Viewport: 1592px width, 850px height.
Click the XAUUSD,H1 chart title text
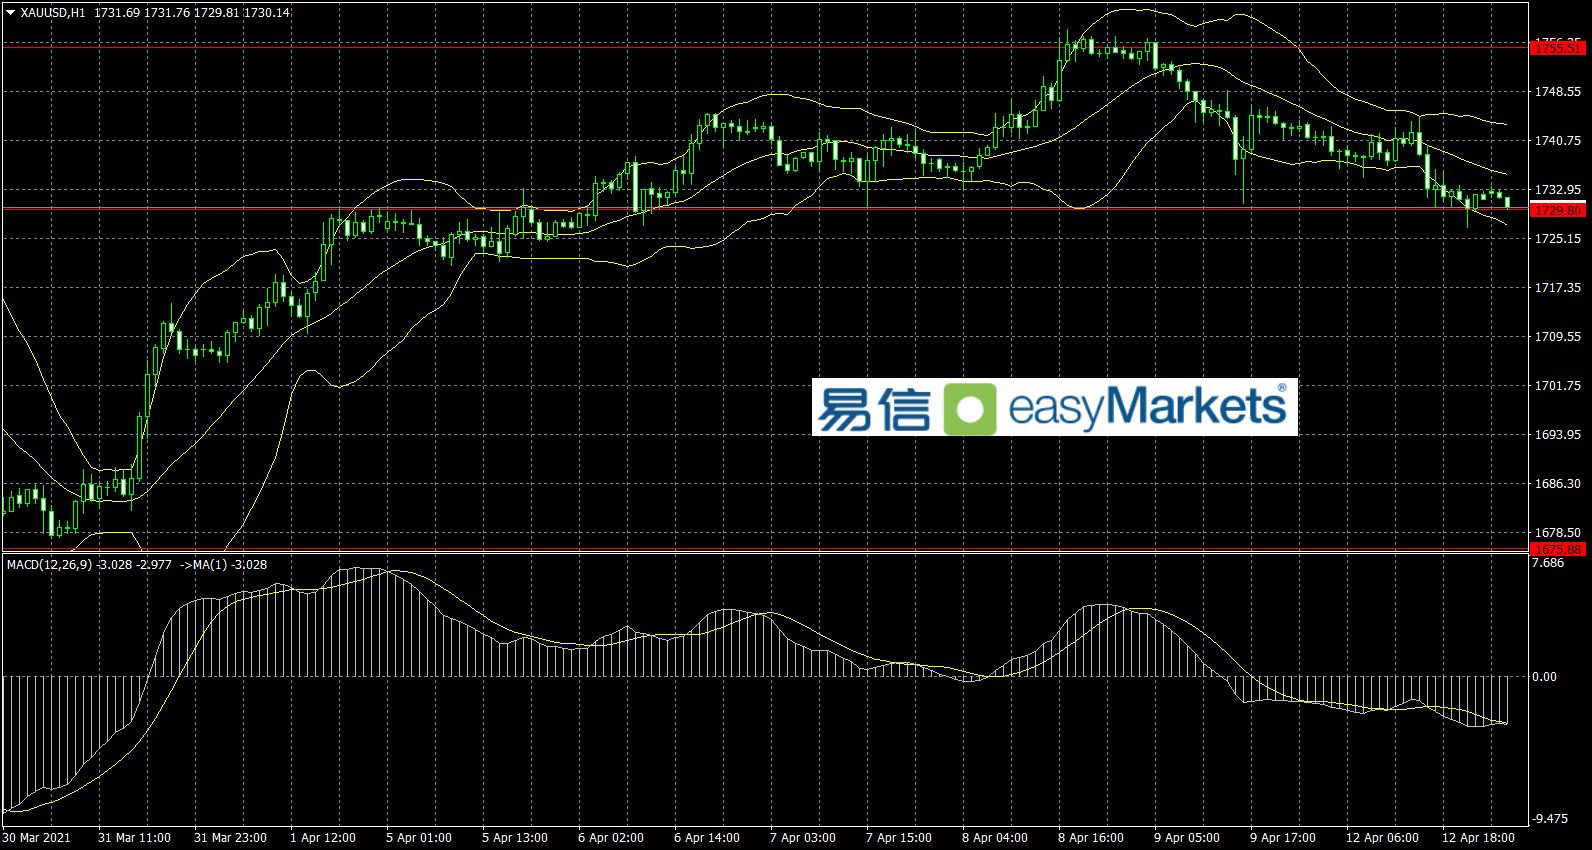pos(52,13)
